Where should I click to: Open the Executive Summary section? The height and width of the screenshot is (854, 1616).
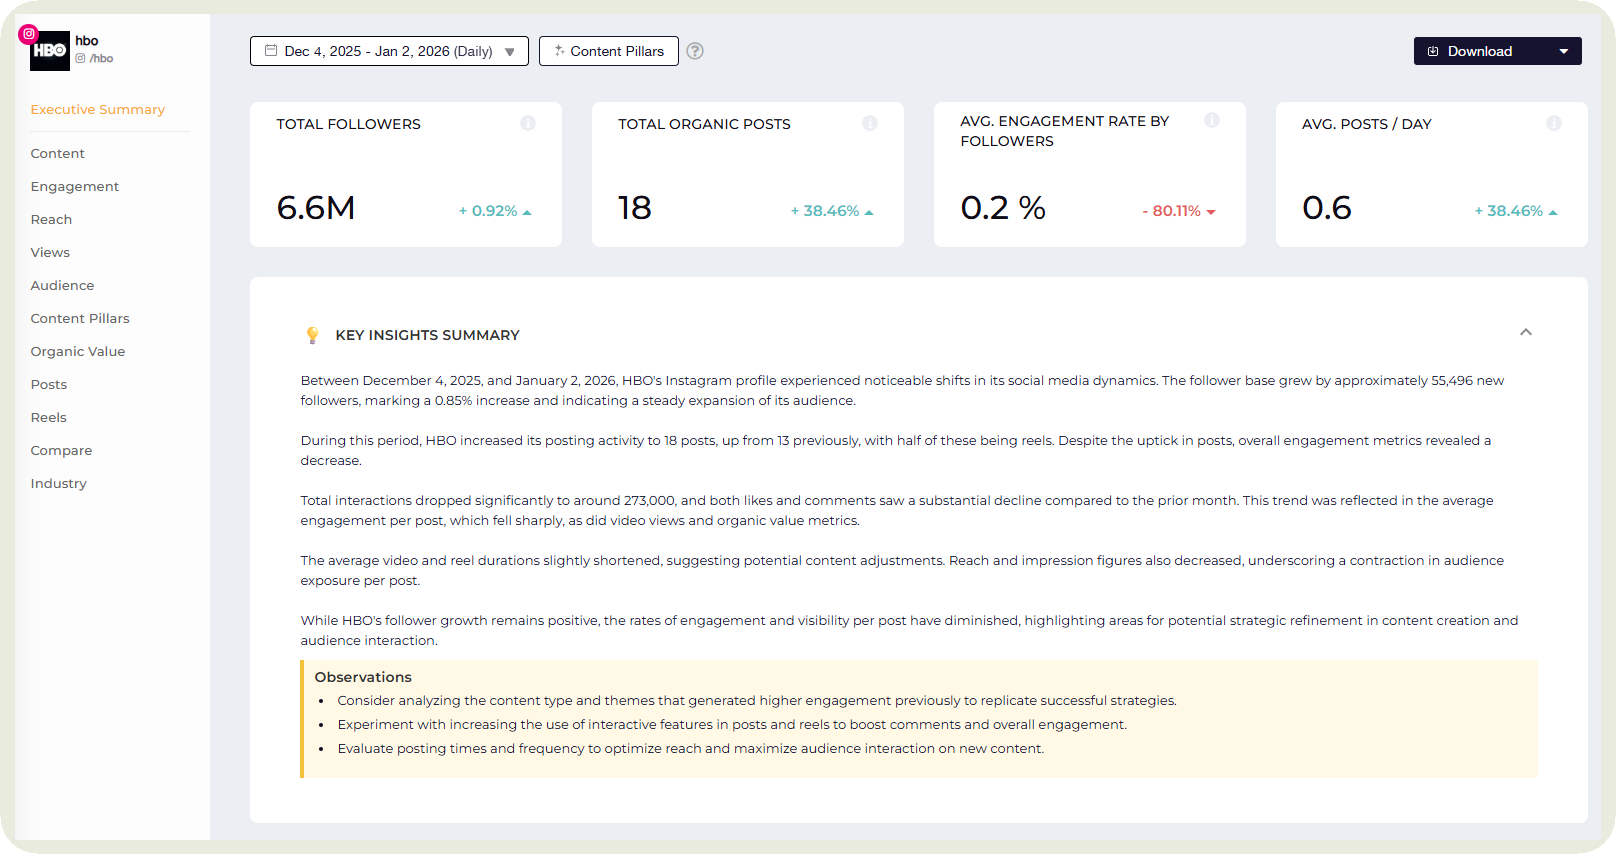pos(97,109)
